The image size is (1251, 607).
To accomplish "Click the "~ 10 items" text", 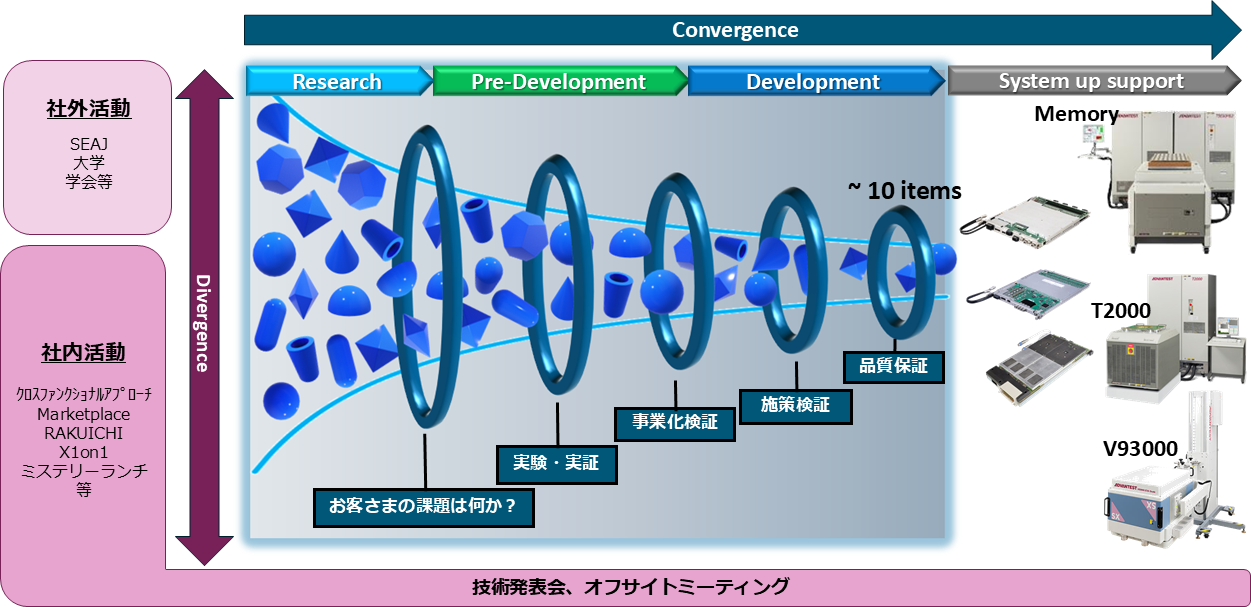I will (904, 190).
